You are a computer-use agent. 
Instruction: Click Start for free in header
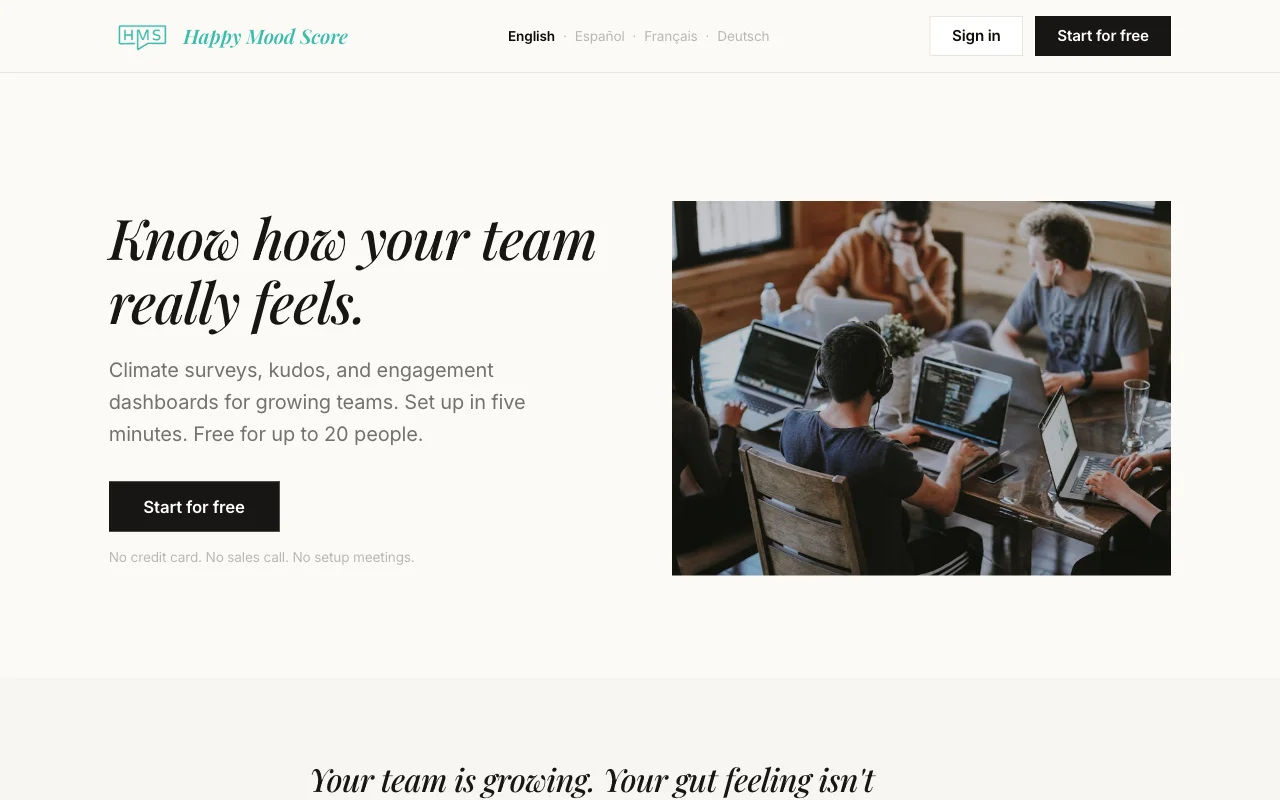point(1103,36)
